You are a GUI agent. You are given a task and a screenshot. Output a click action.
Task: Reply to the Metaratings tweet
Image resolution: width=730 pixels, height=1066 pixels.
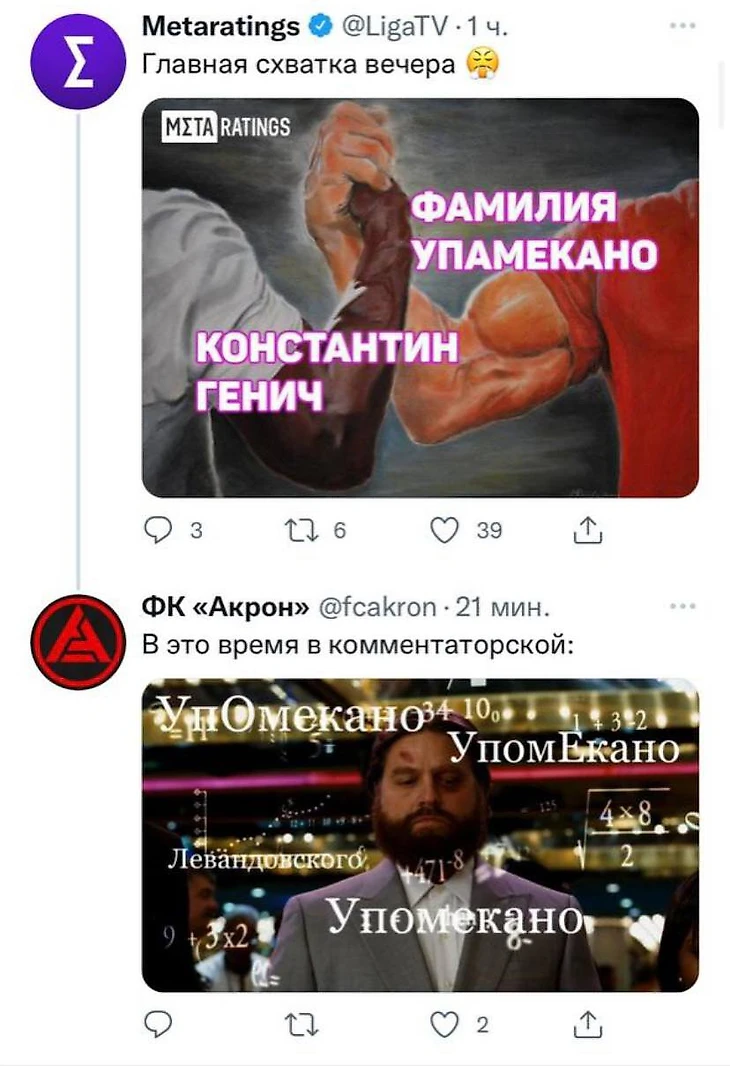[x=158, y=530]
